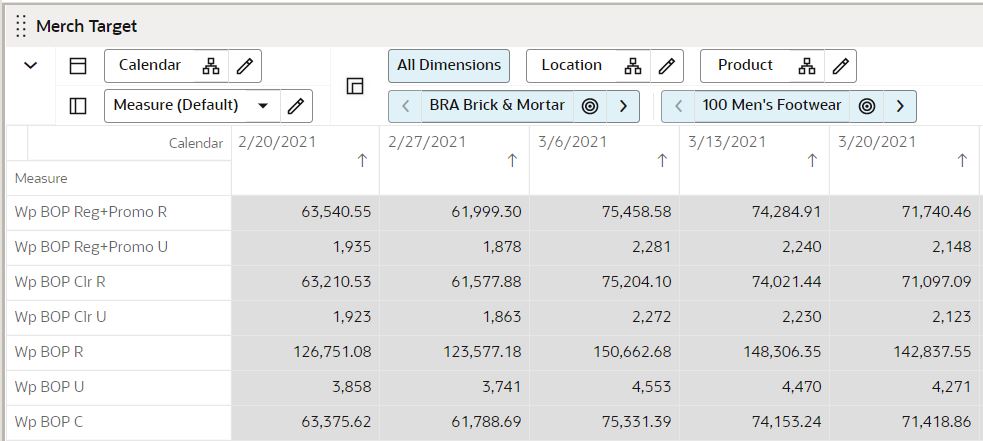Click cell with value 71,418.86
This screenshot has height=441, width=983.
tap(905, 422)
